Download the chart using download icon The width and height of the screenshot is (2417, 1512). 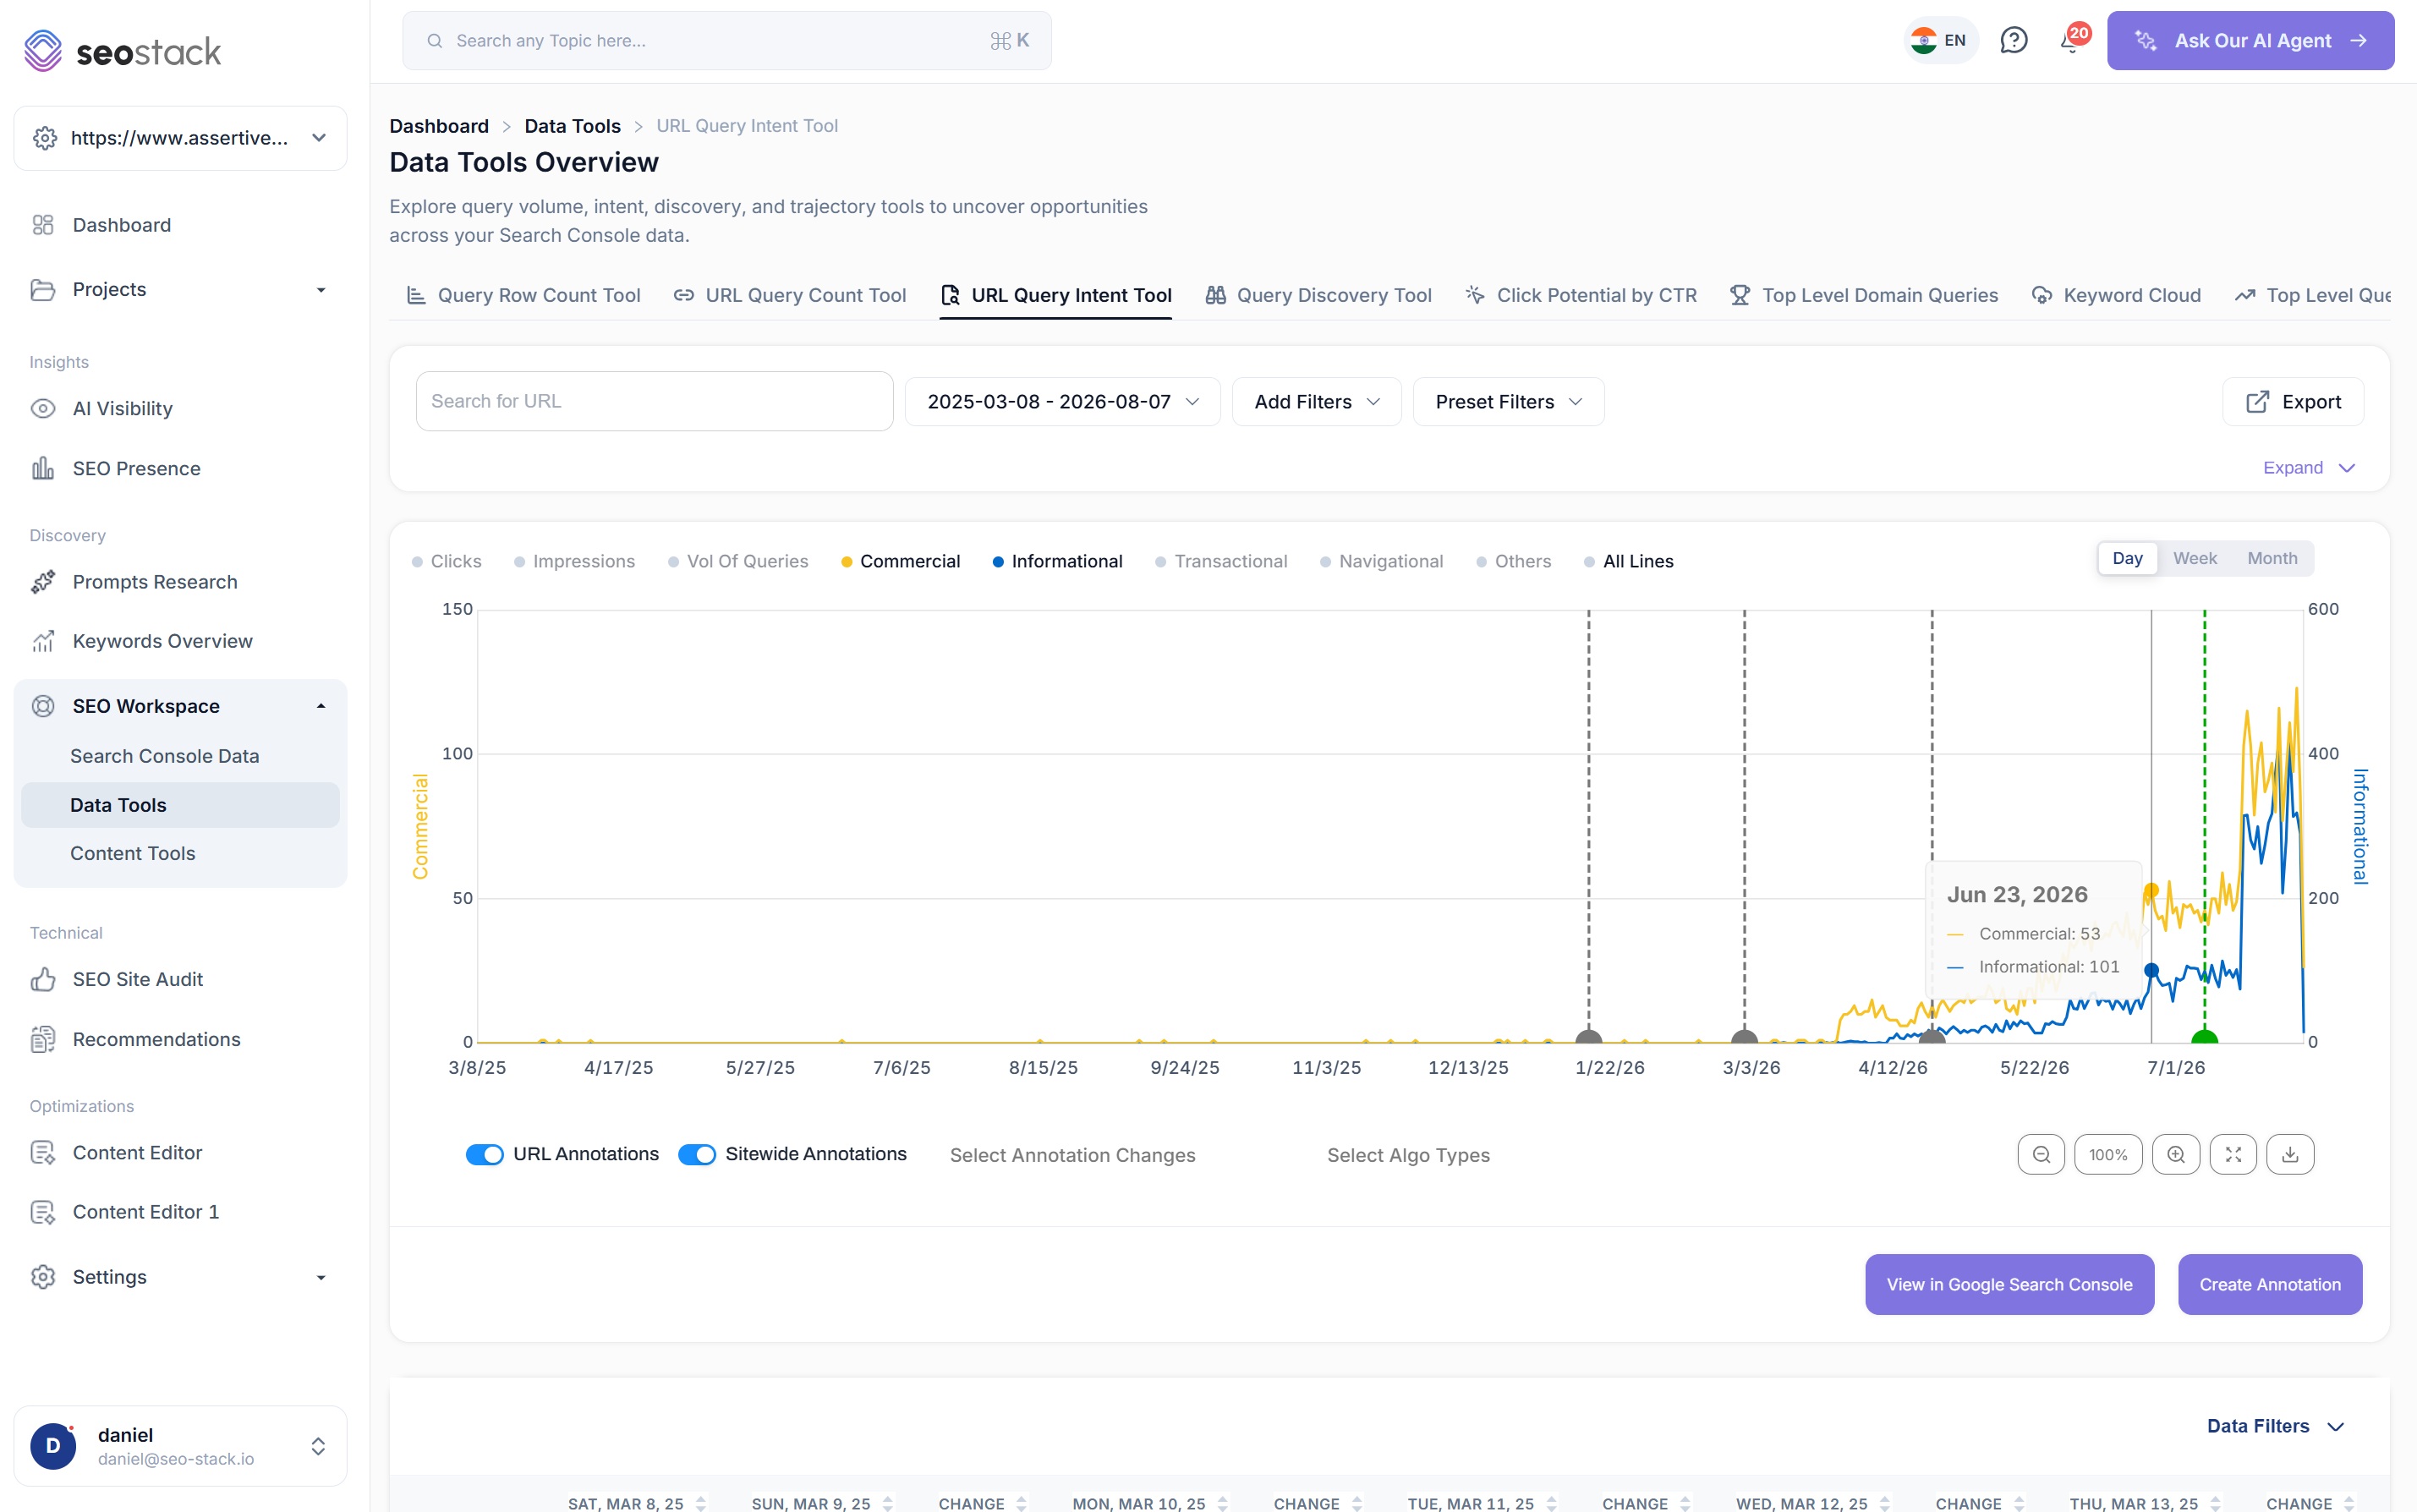[x=2290, y=1155]
